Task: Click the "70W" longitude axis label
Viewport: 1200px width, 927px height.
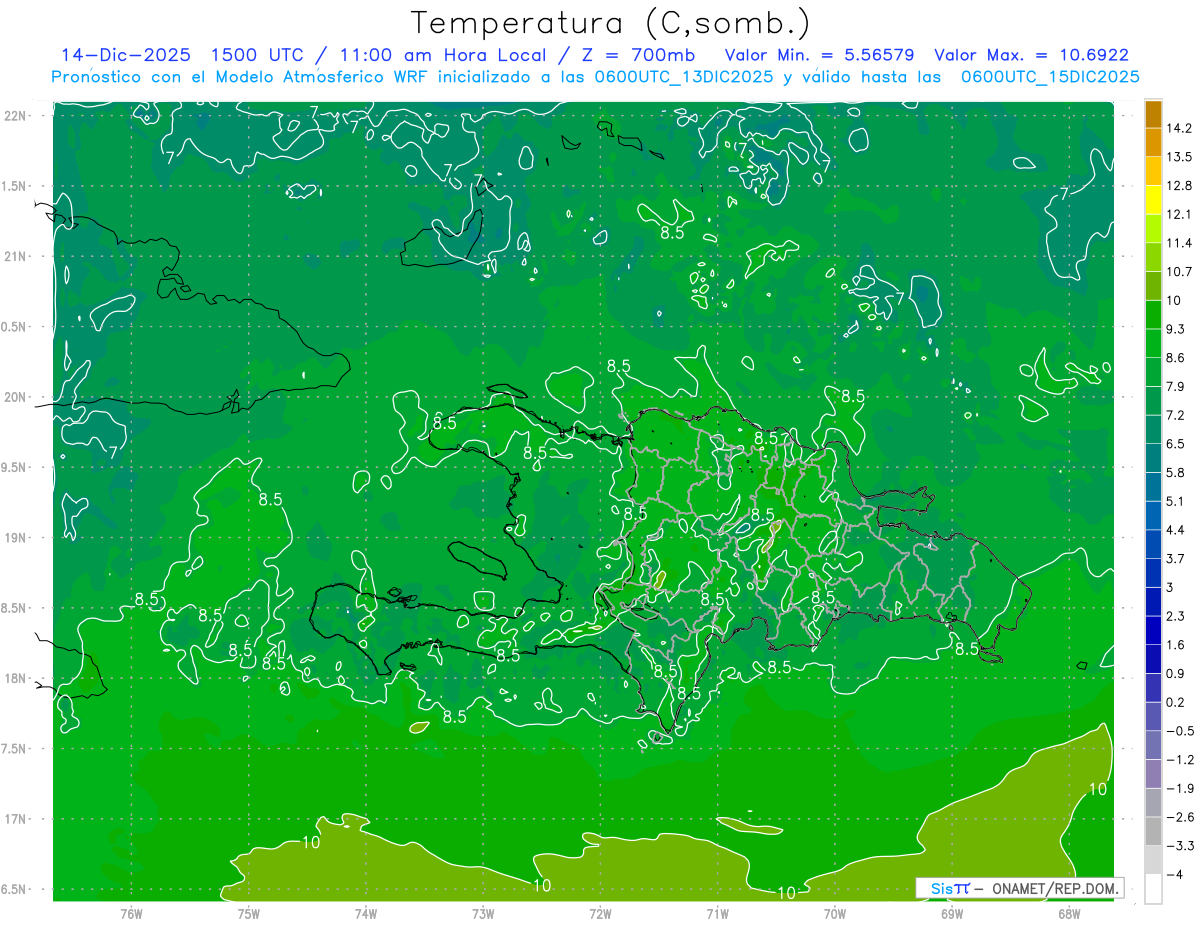Action: point(835,913)
